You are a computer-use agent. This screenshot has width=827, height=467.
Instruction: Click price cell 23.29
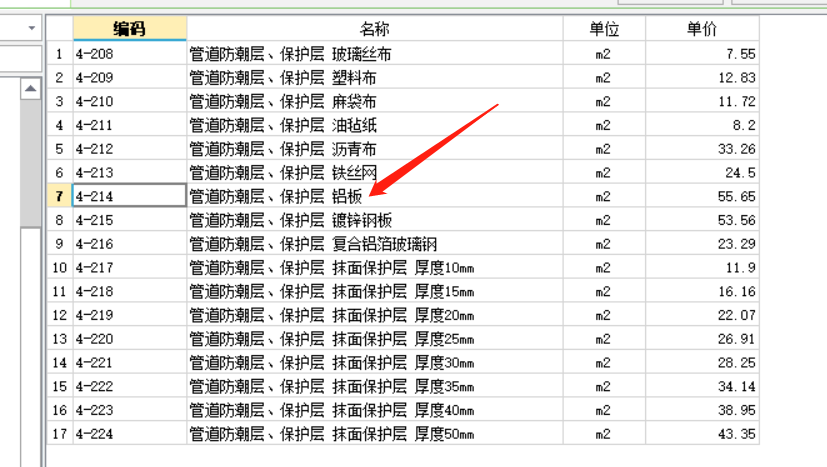pyautogui.click(x=703, y=244)
